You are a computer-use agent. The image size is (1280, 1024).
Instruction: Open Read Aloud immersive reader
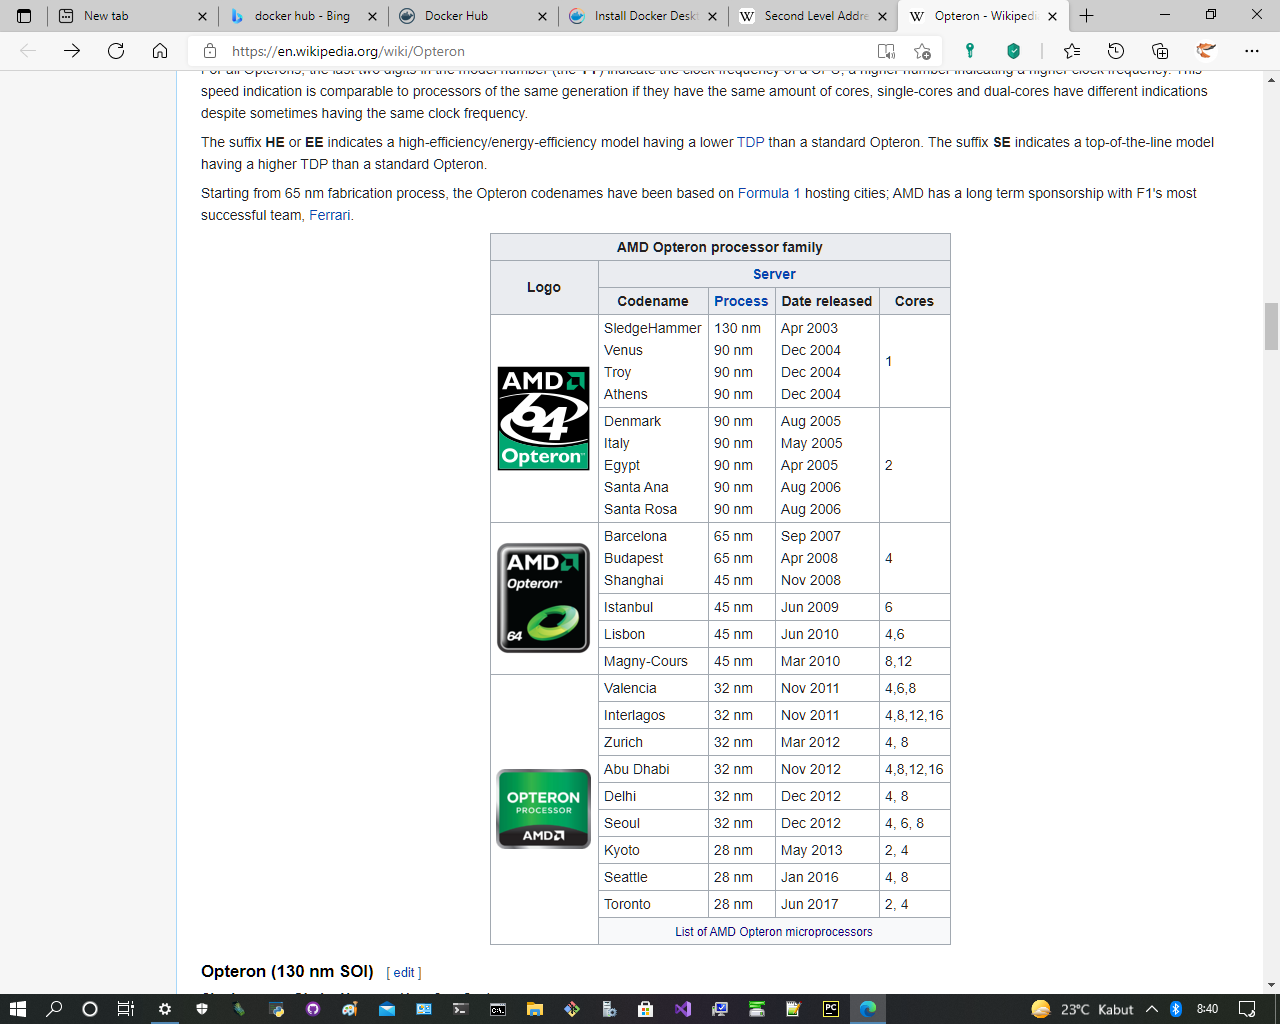(x=886, y=51)
